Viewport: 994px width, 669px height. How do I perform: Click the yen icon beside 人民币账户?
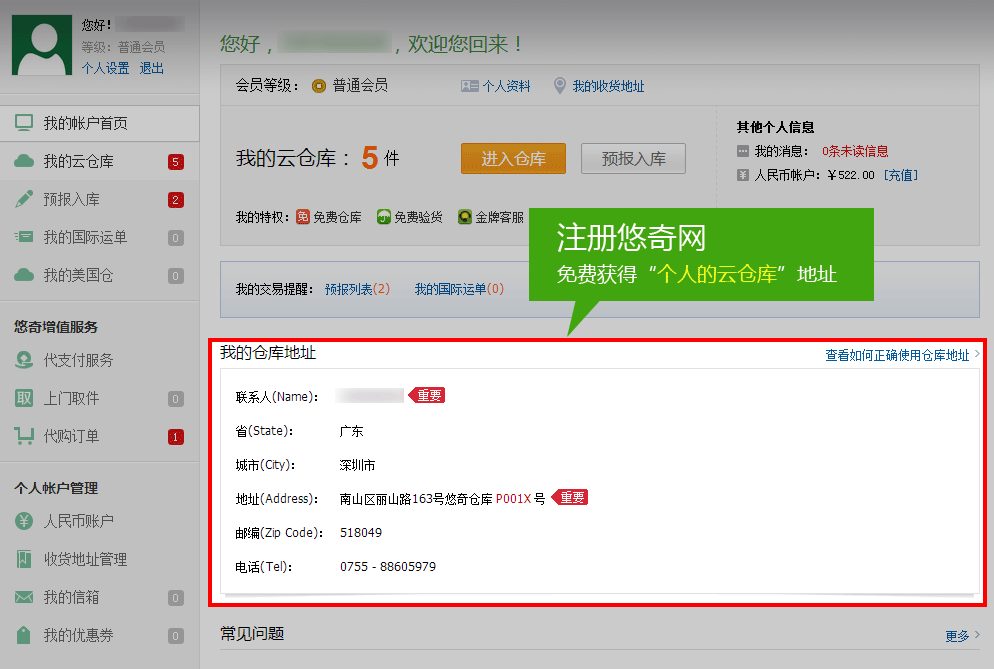pos(24,521)
